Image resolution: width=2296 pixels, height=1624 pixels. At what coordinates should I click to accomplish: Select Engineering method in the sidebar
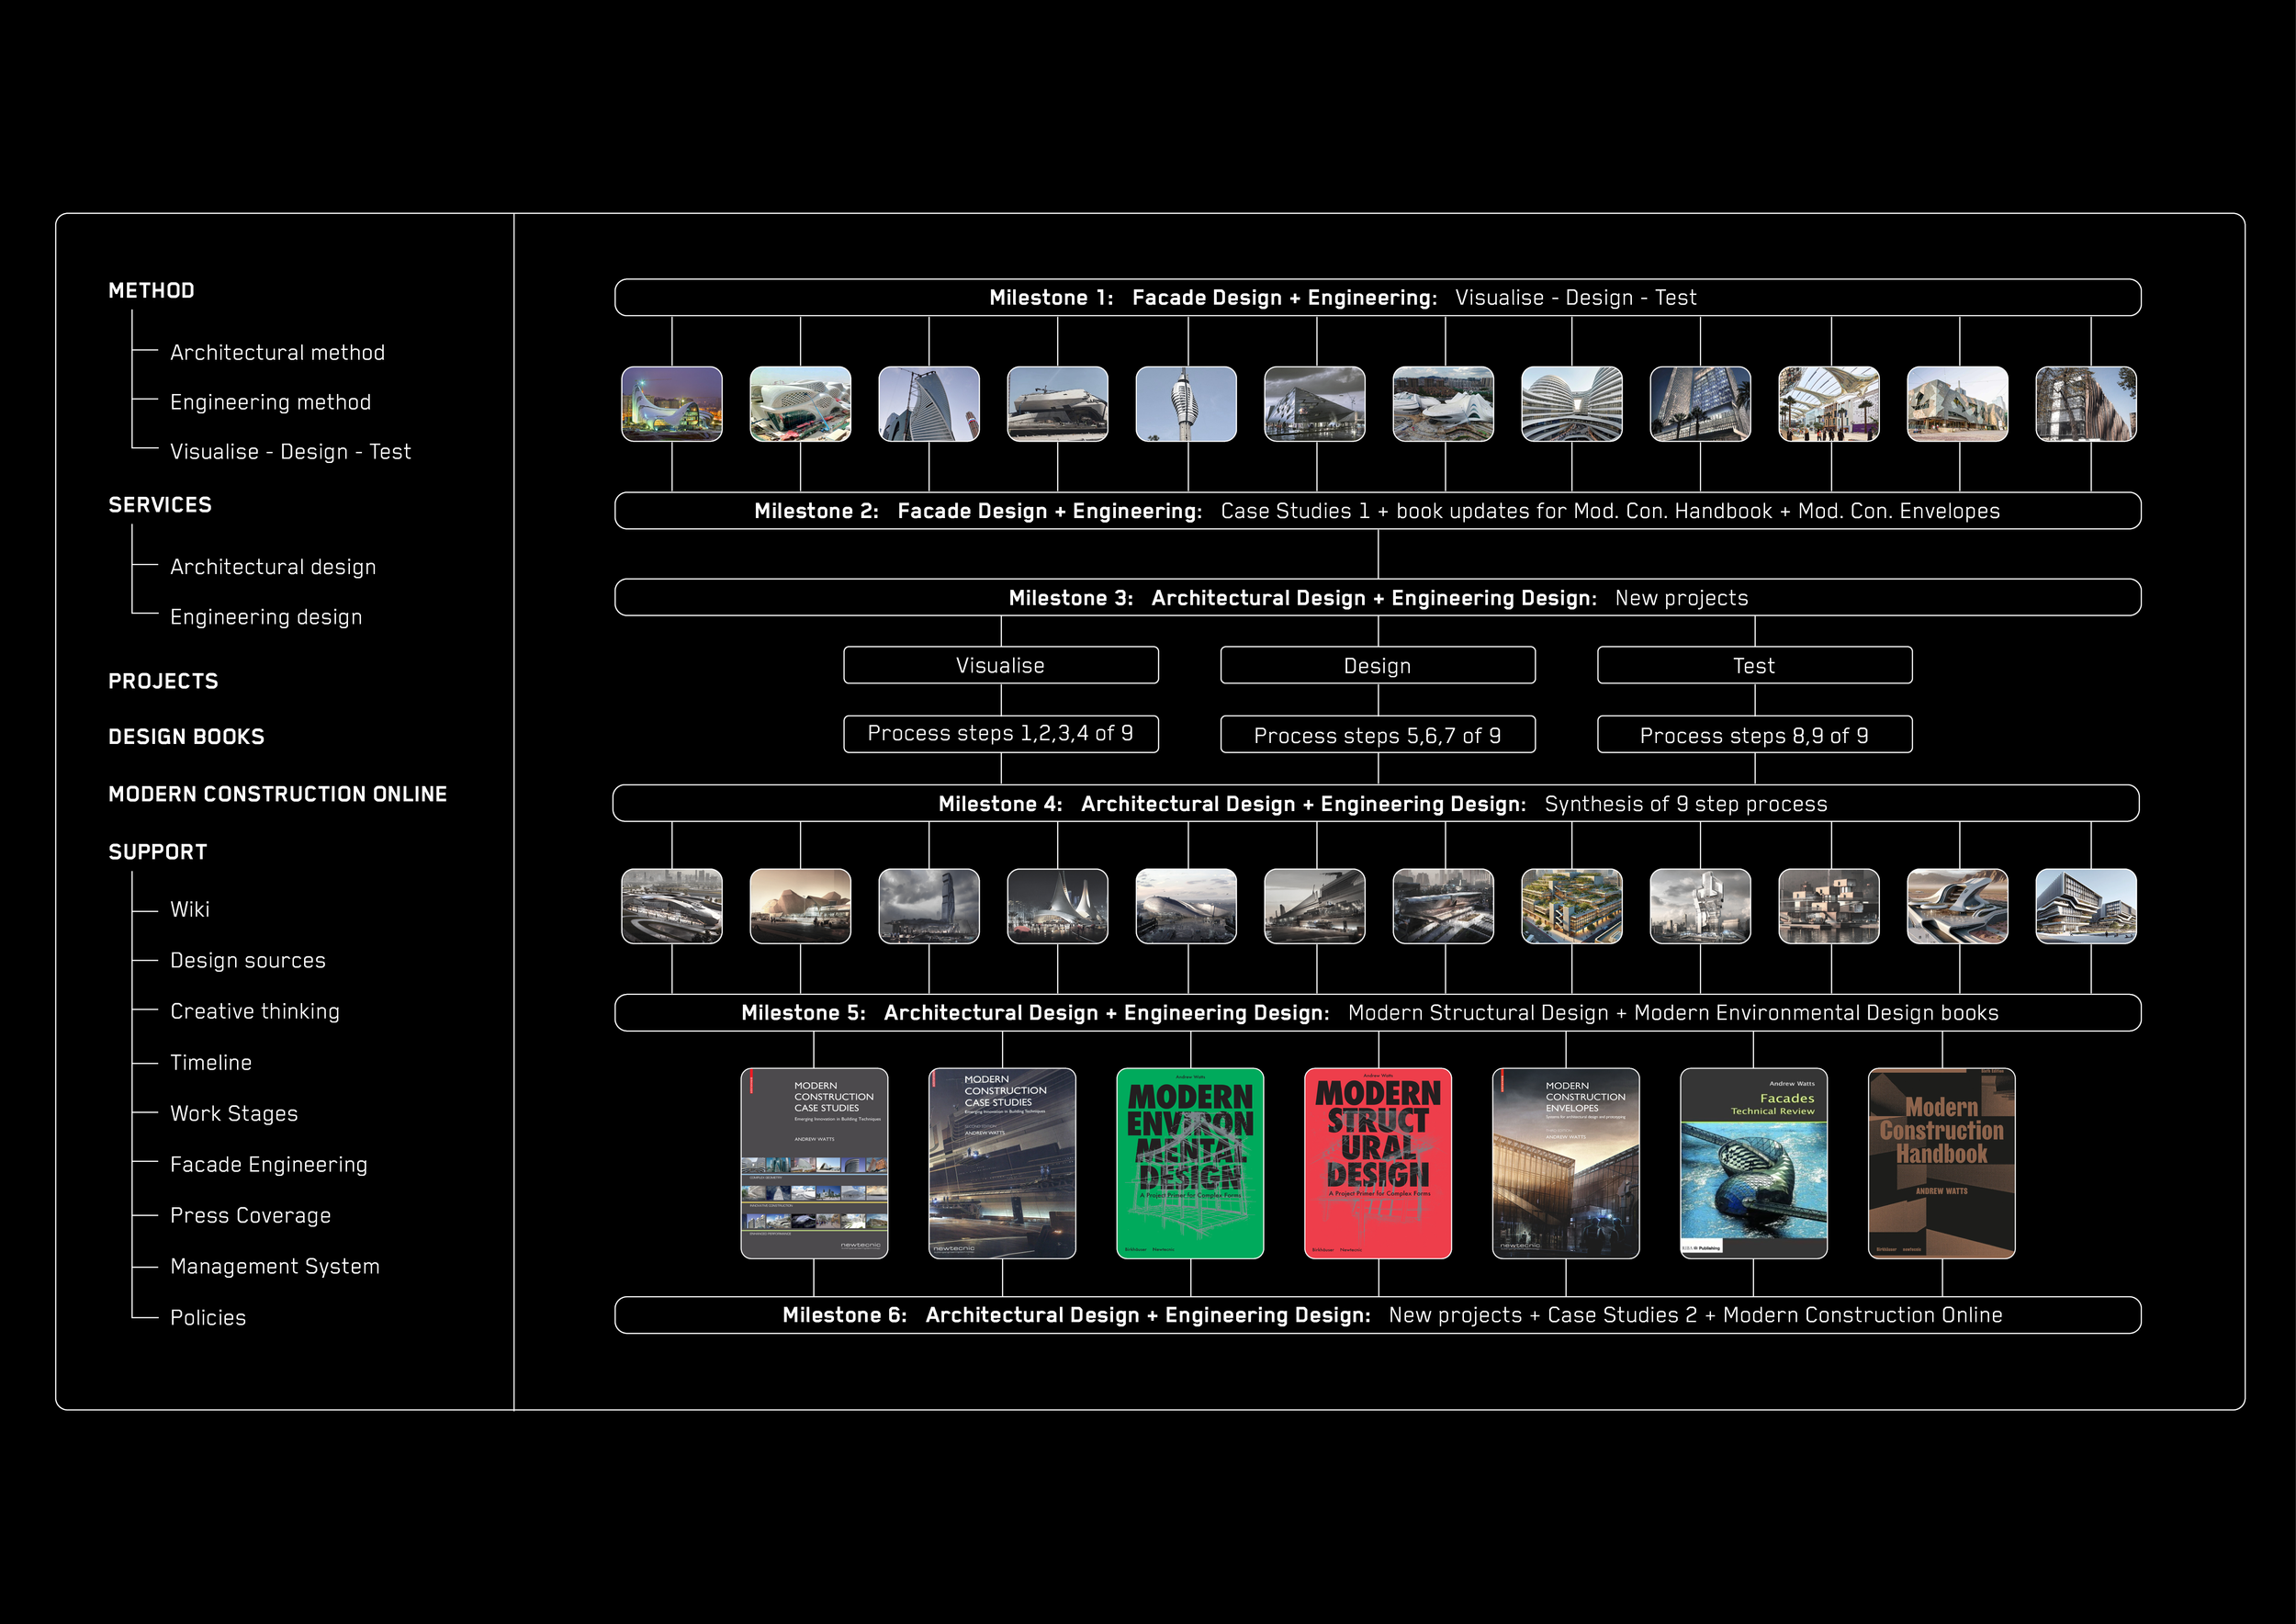coord(270,402)
